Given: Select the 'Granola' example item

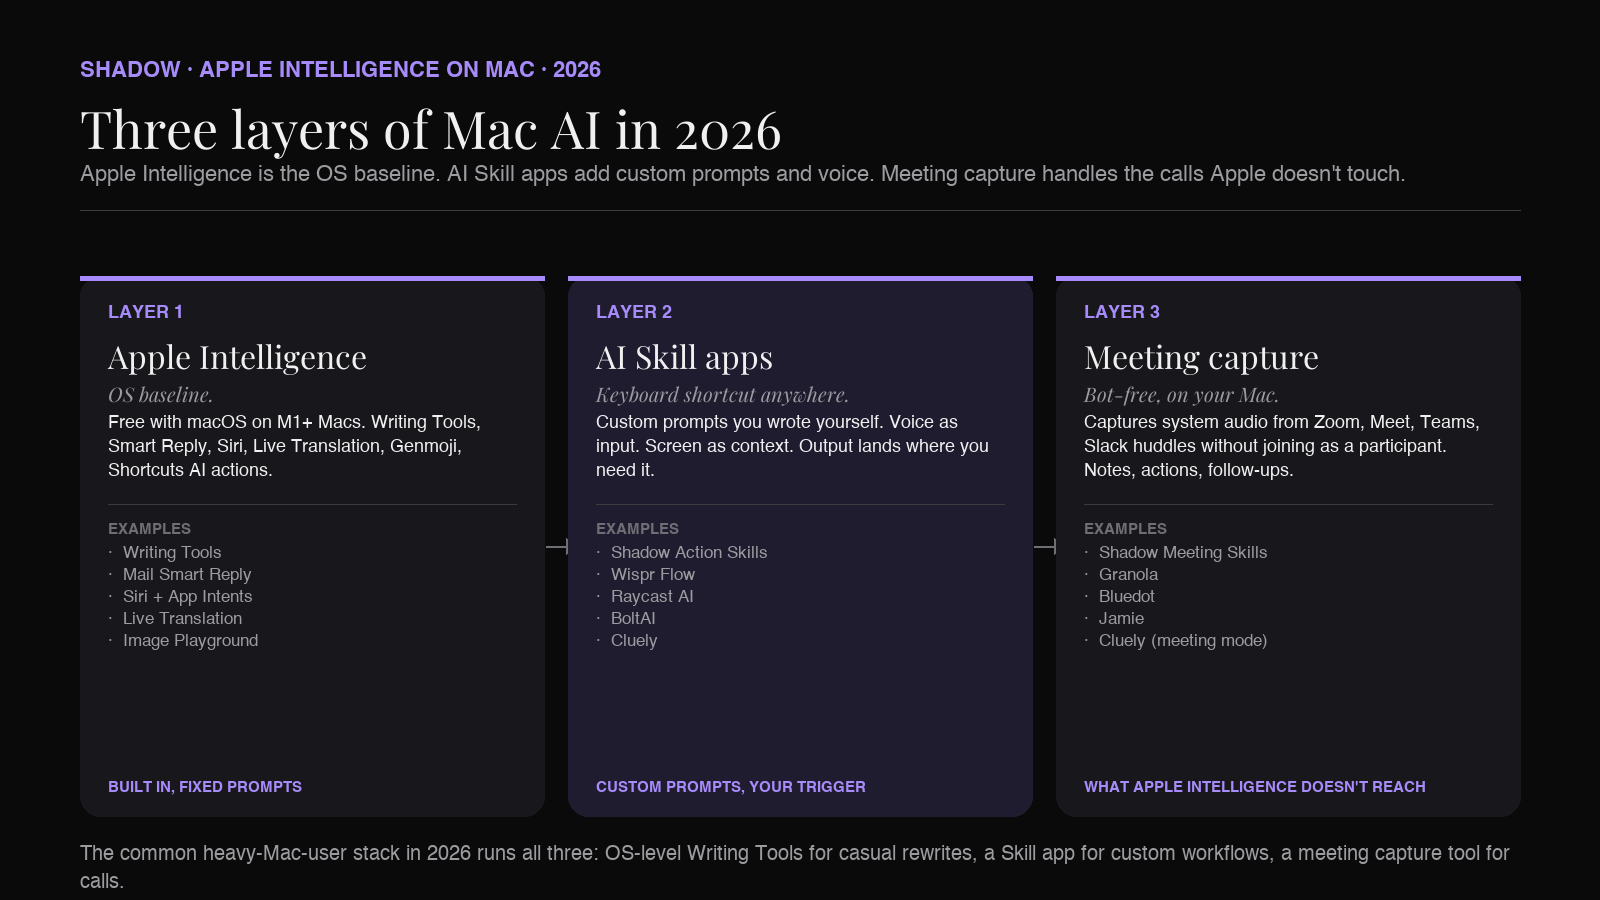Looking at the screenshot, I should [x=1128, y=574].
